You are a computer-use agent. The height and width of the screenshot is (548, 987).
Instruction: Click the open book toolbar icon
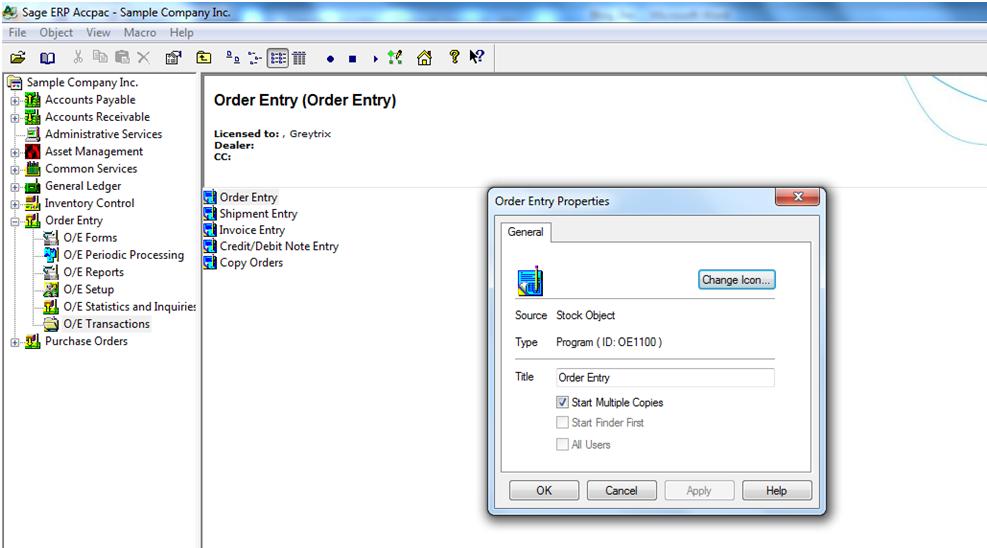pyautogui.click(x=47, y=58)
